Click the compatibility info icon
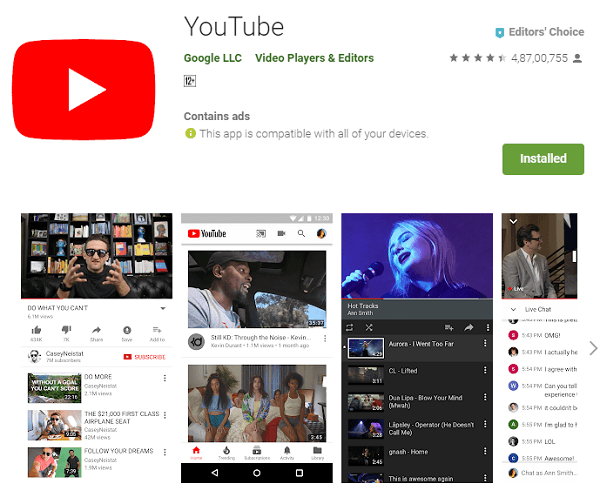This screenshot has height=497, width=600. point(190,134)
